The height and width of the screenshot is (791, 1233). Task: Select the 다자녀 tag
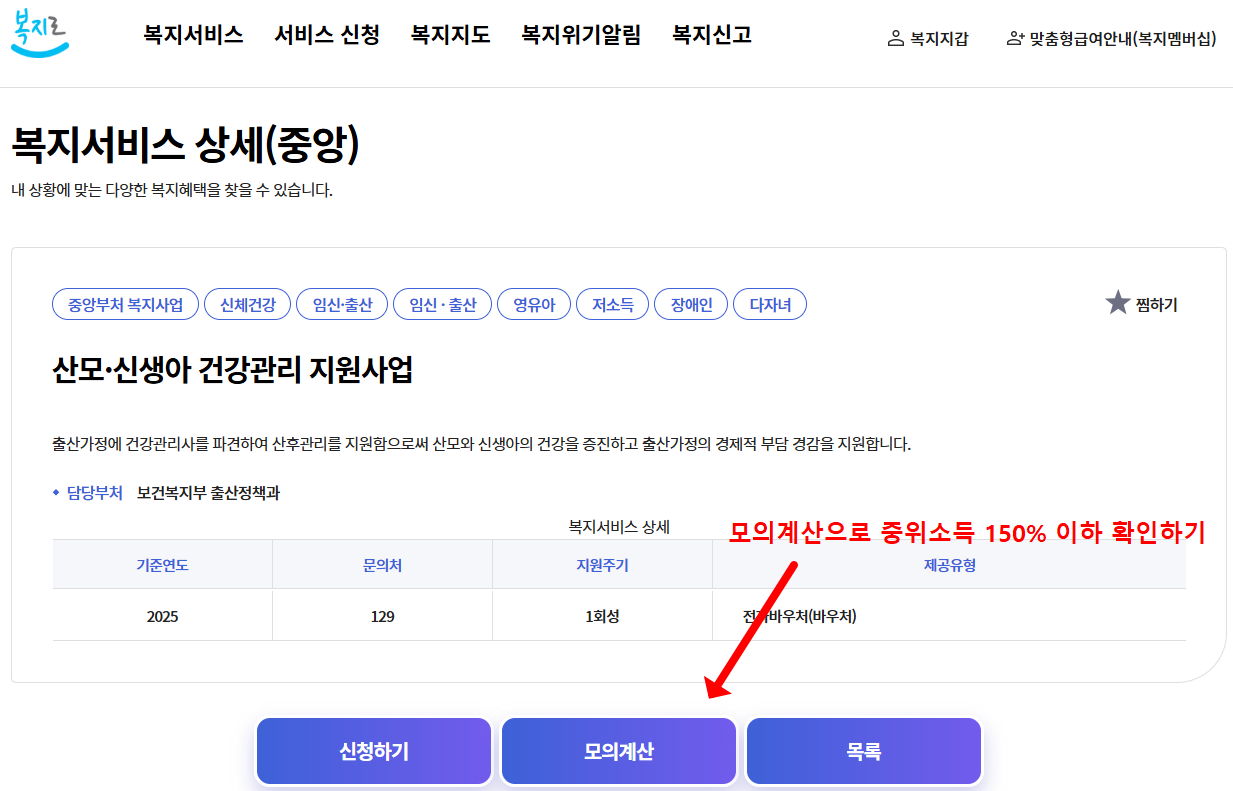pyautogui.click(x=770, y=304)
